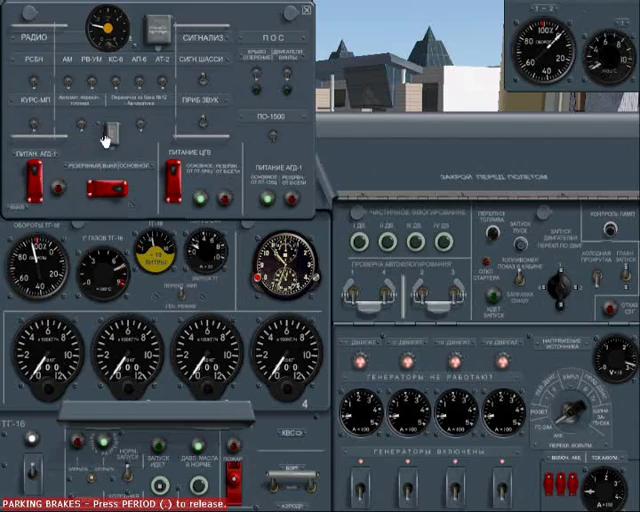Viewport: 640px width, 512px height.
Task: Toggle the ПО-1500 switch
Action: (x=273, y=135)
